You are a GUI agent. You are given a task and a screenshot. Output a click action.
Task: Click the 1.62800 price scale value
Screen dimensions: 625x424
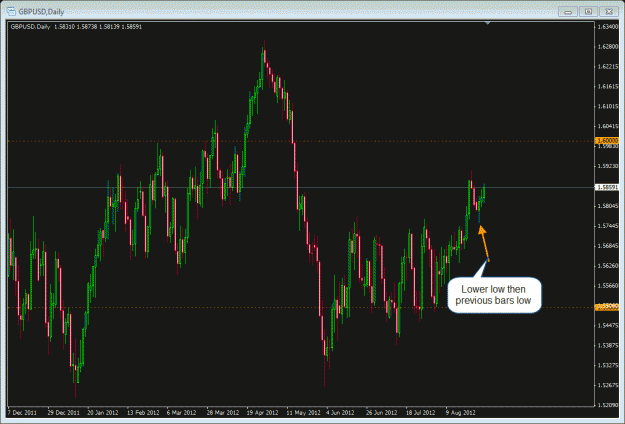(x=608, y=47)
